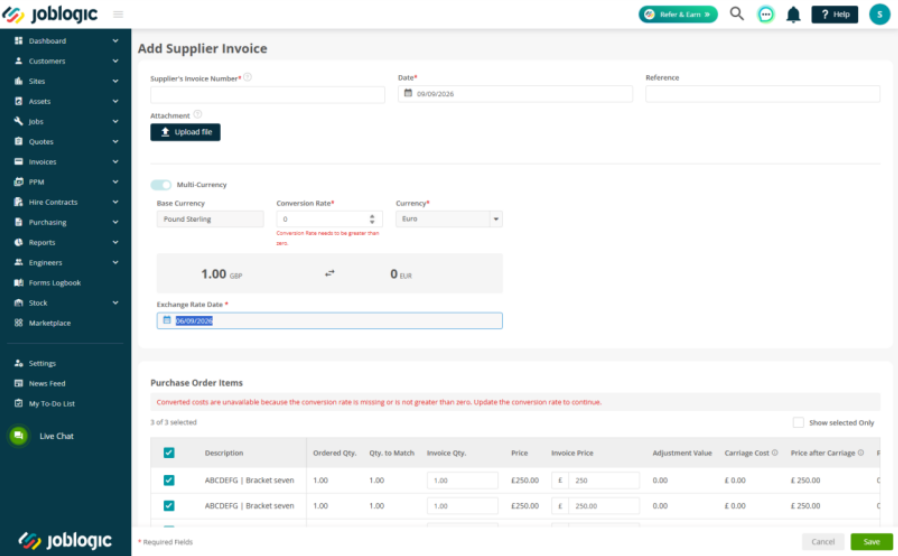The width and height of the screenshot is (898, 556).
Task: Click info icon beside Supplier's Invoice Number
Action: click(247, 77)
